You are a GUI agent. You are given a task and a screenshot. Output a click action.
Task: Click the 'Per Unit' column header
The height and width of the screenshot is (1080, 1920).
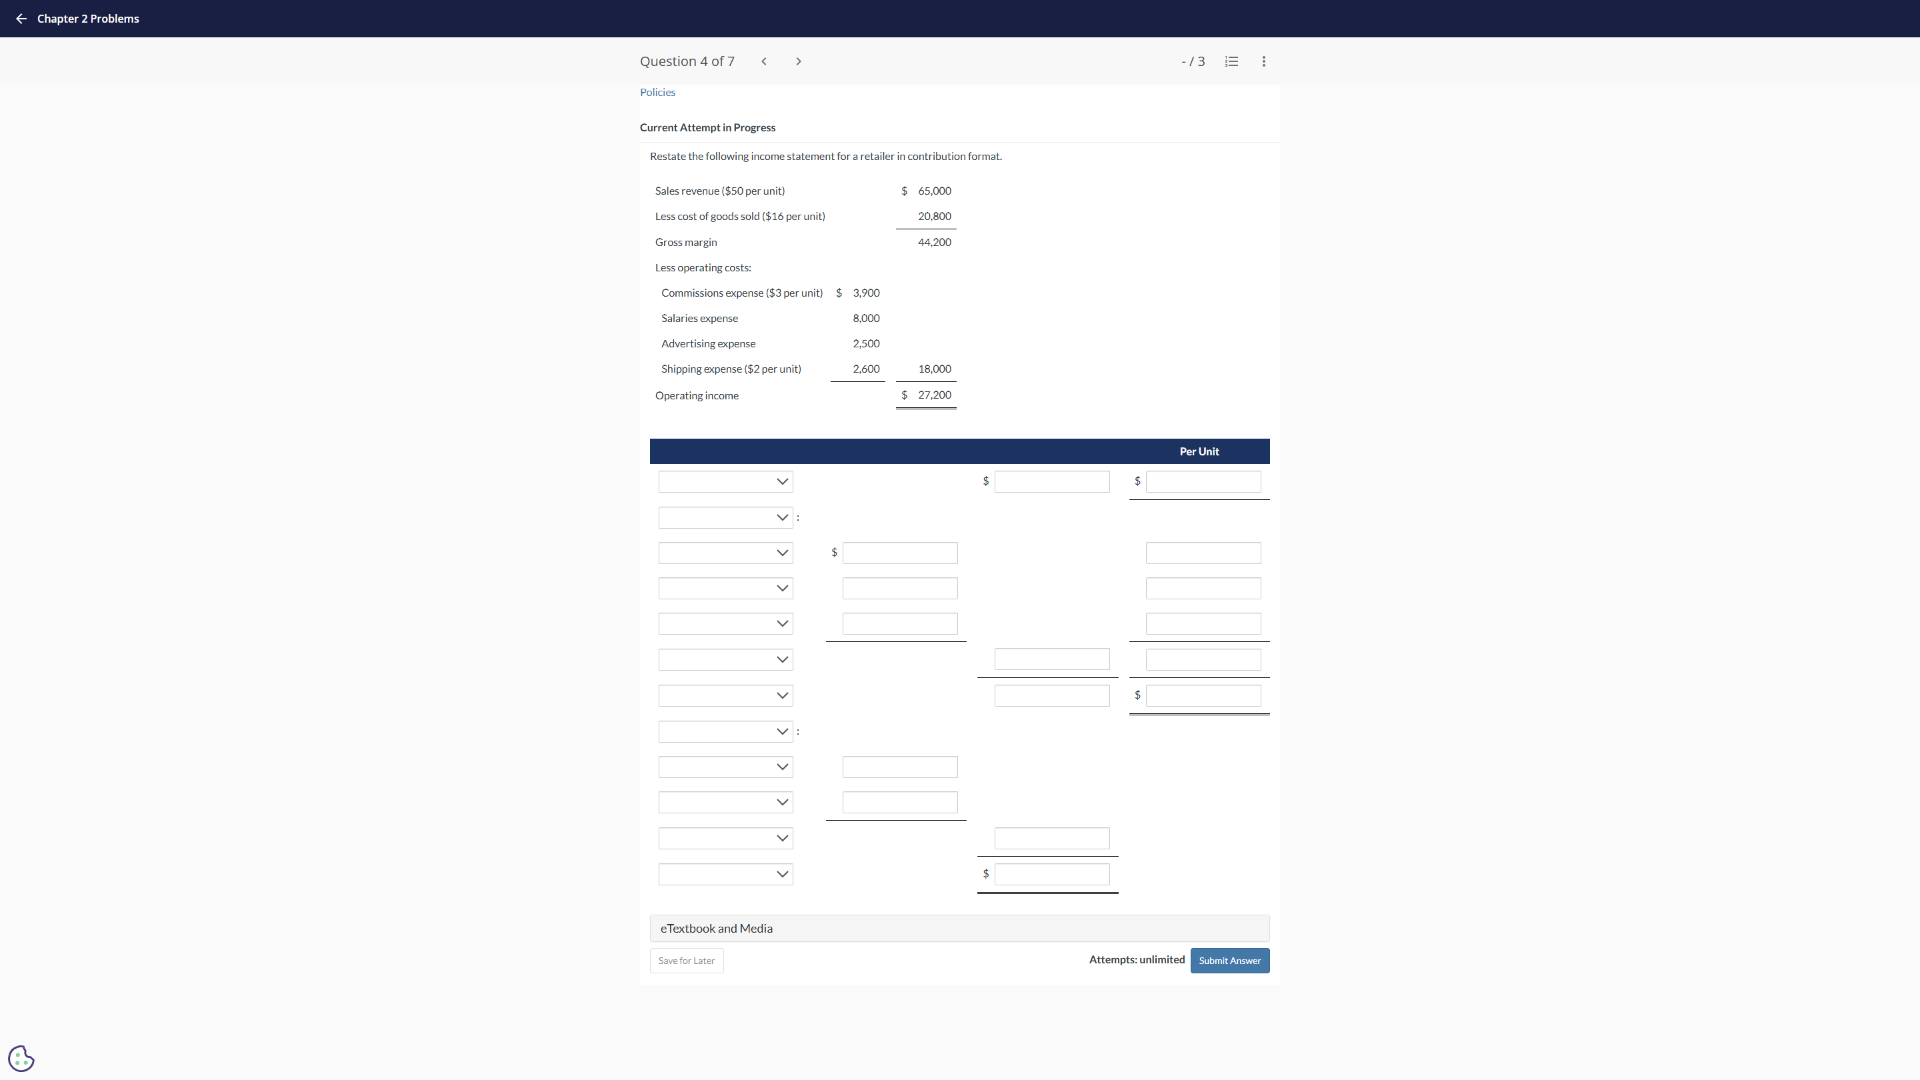coord(1199,452)
